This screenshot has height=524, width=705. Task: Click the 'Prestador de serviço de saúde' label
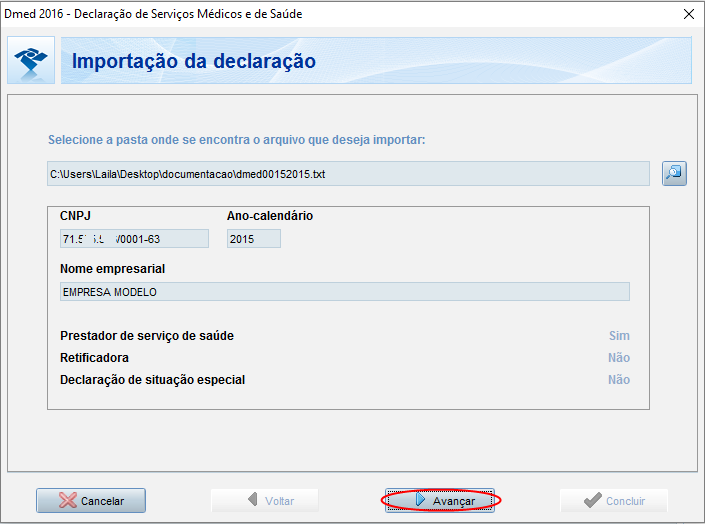(x=147, y=336)
